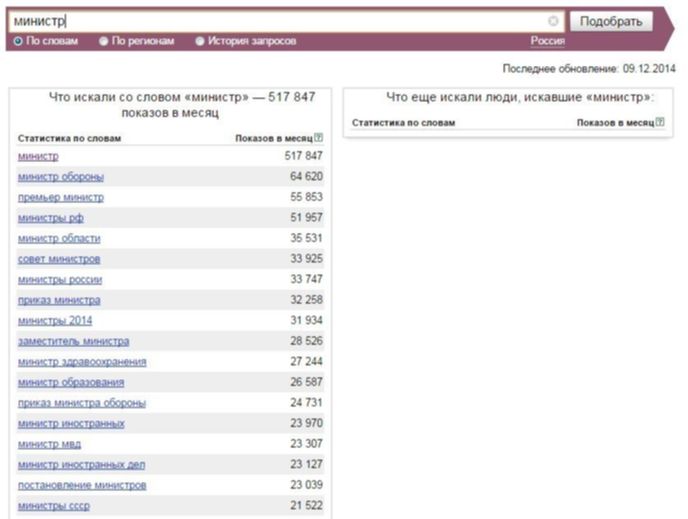Click the left 'Статистика по словам' column header
The image size is (688, 519).
click(69, 139)
